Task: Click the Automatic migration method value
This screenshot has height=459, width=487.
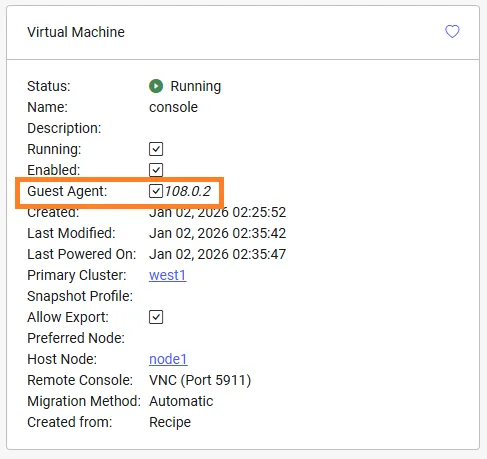Action: [181, 401]
